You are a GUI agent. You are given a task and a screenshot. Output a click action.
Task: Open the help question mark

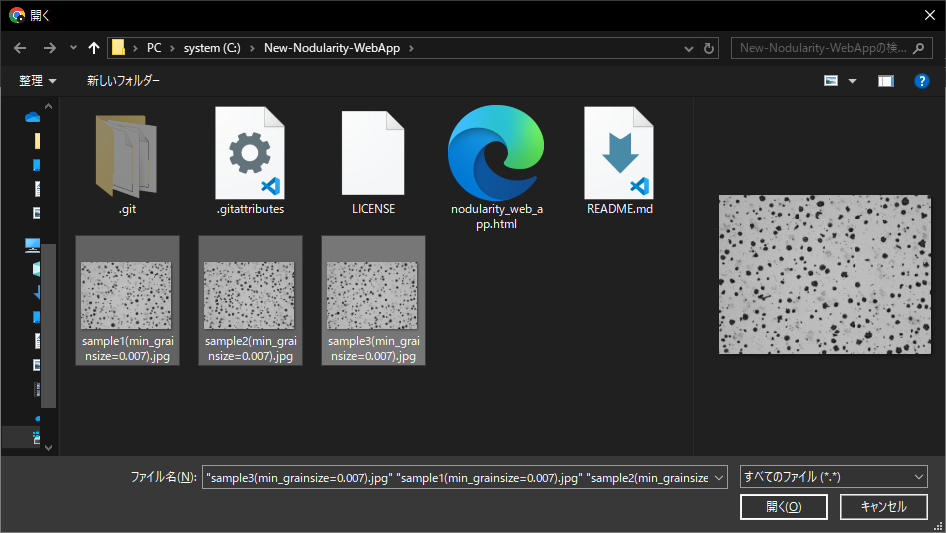pos(921,81)
